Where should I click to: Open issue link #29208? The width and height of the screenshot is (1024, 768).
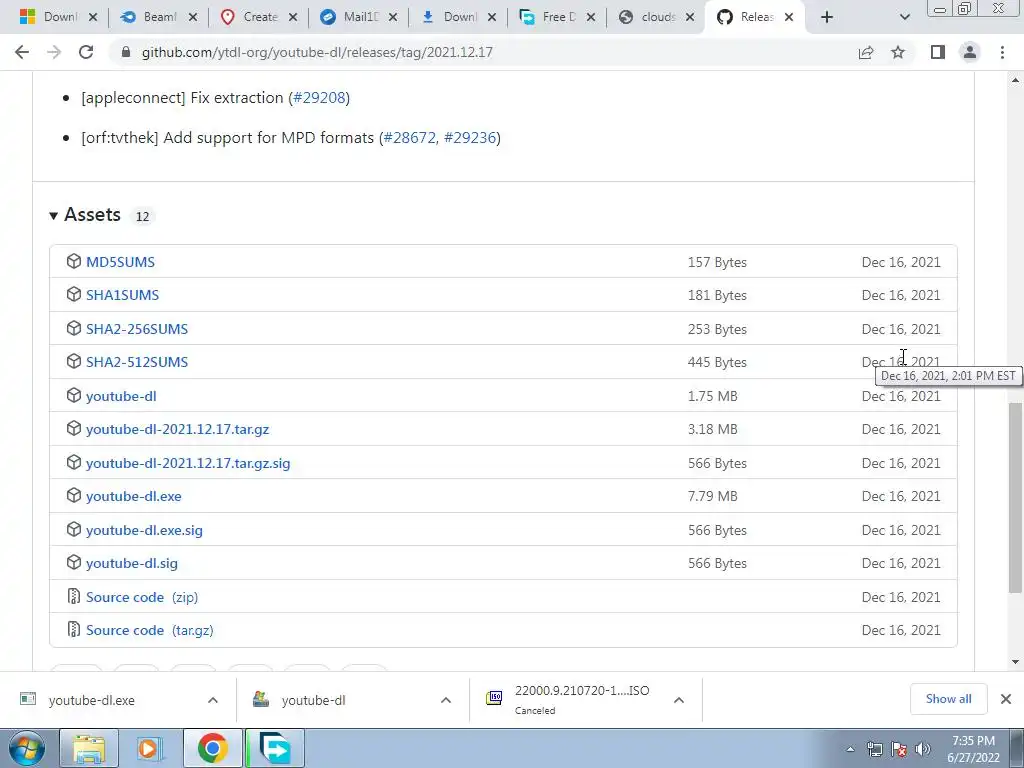[319, 97]
